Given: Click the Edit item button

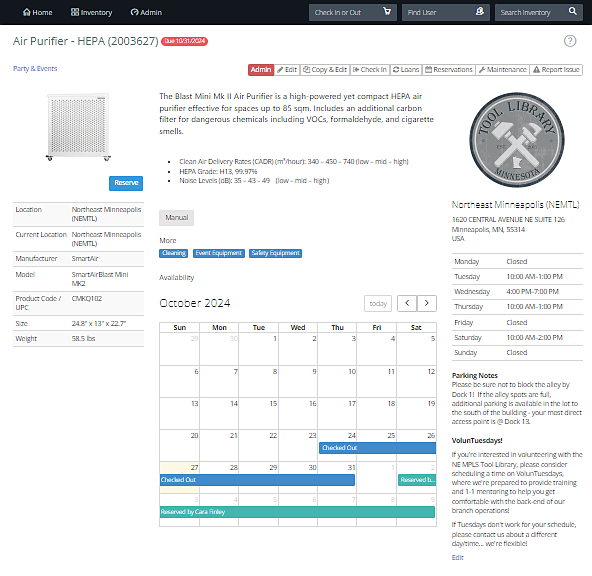Looking at the screenshot, I should tap(287, 70).
